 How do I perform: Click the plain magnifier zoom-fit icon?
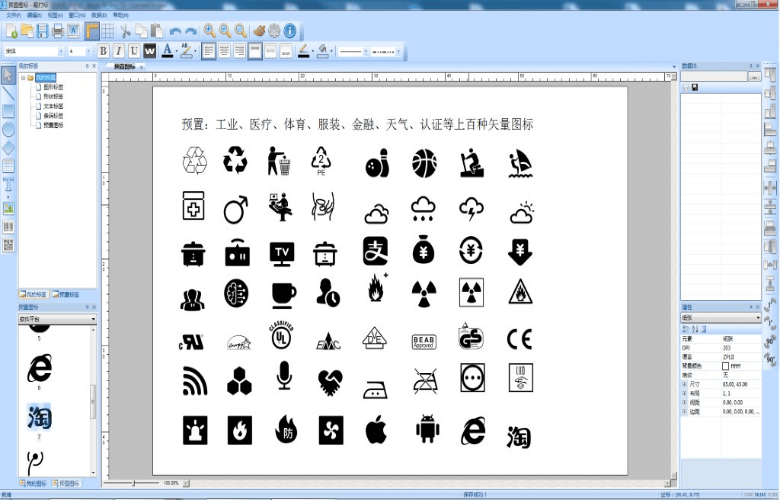241,31
